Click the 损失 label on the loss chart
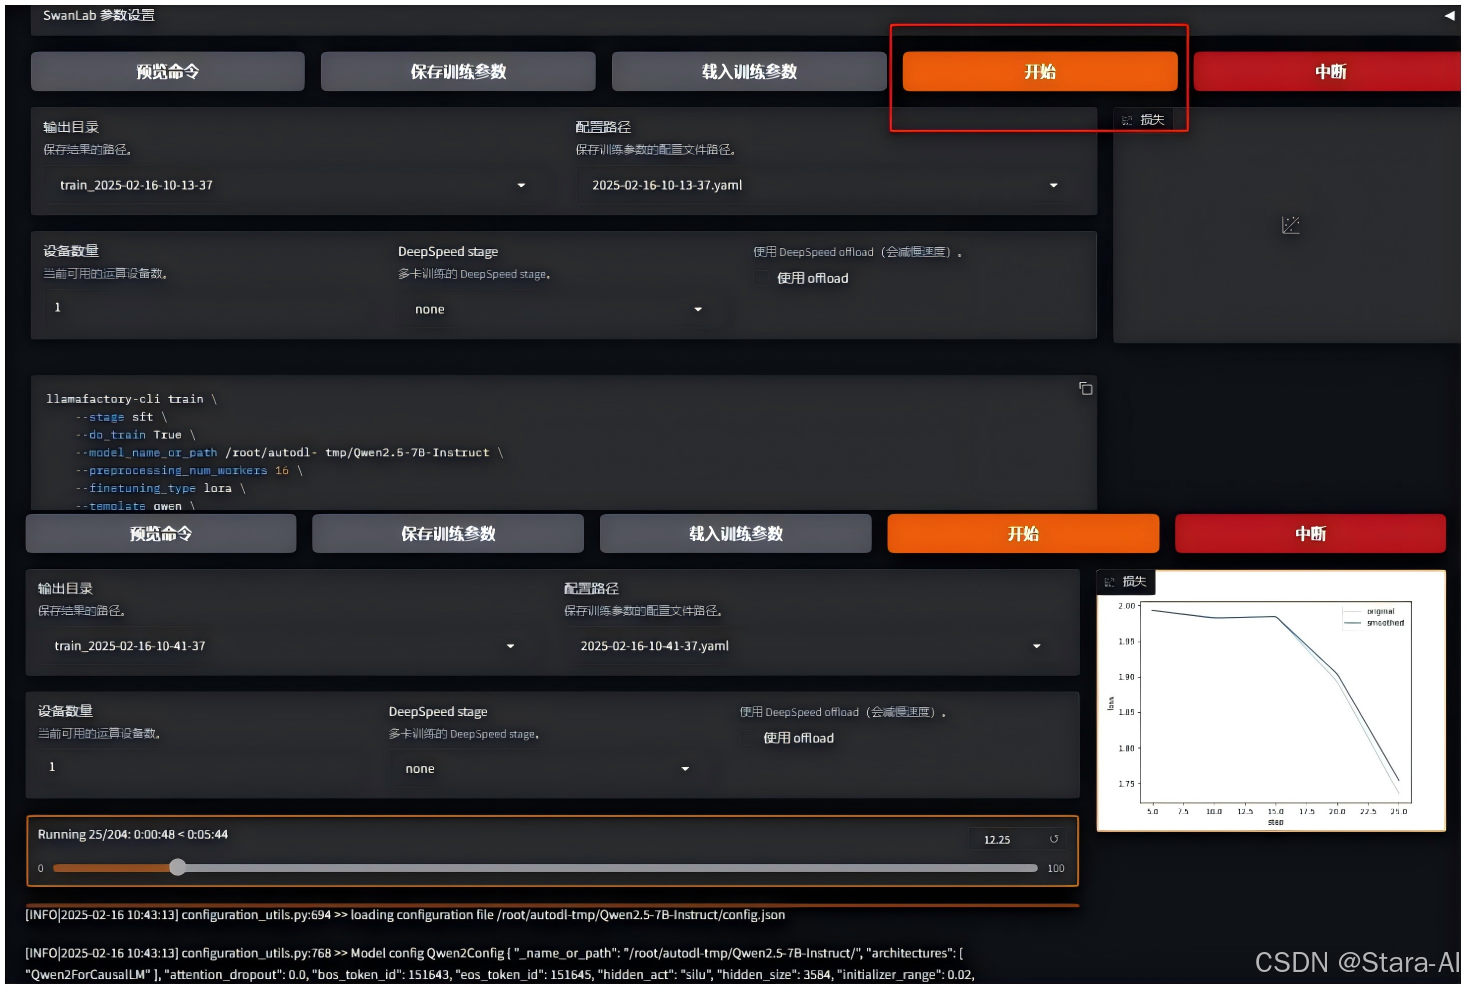The height and width of the screenshot is (989, 1466). click(1127, 581)
